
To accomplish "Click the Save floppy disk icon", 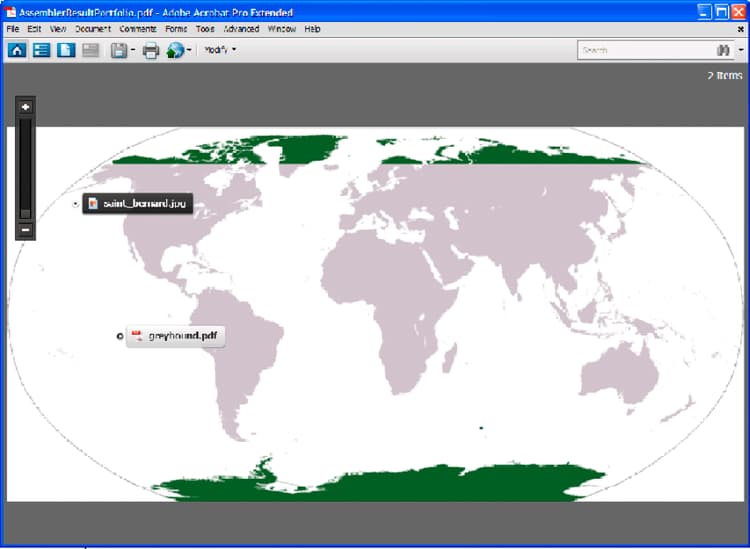I will click(x=119, y=50).
